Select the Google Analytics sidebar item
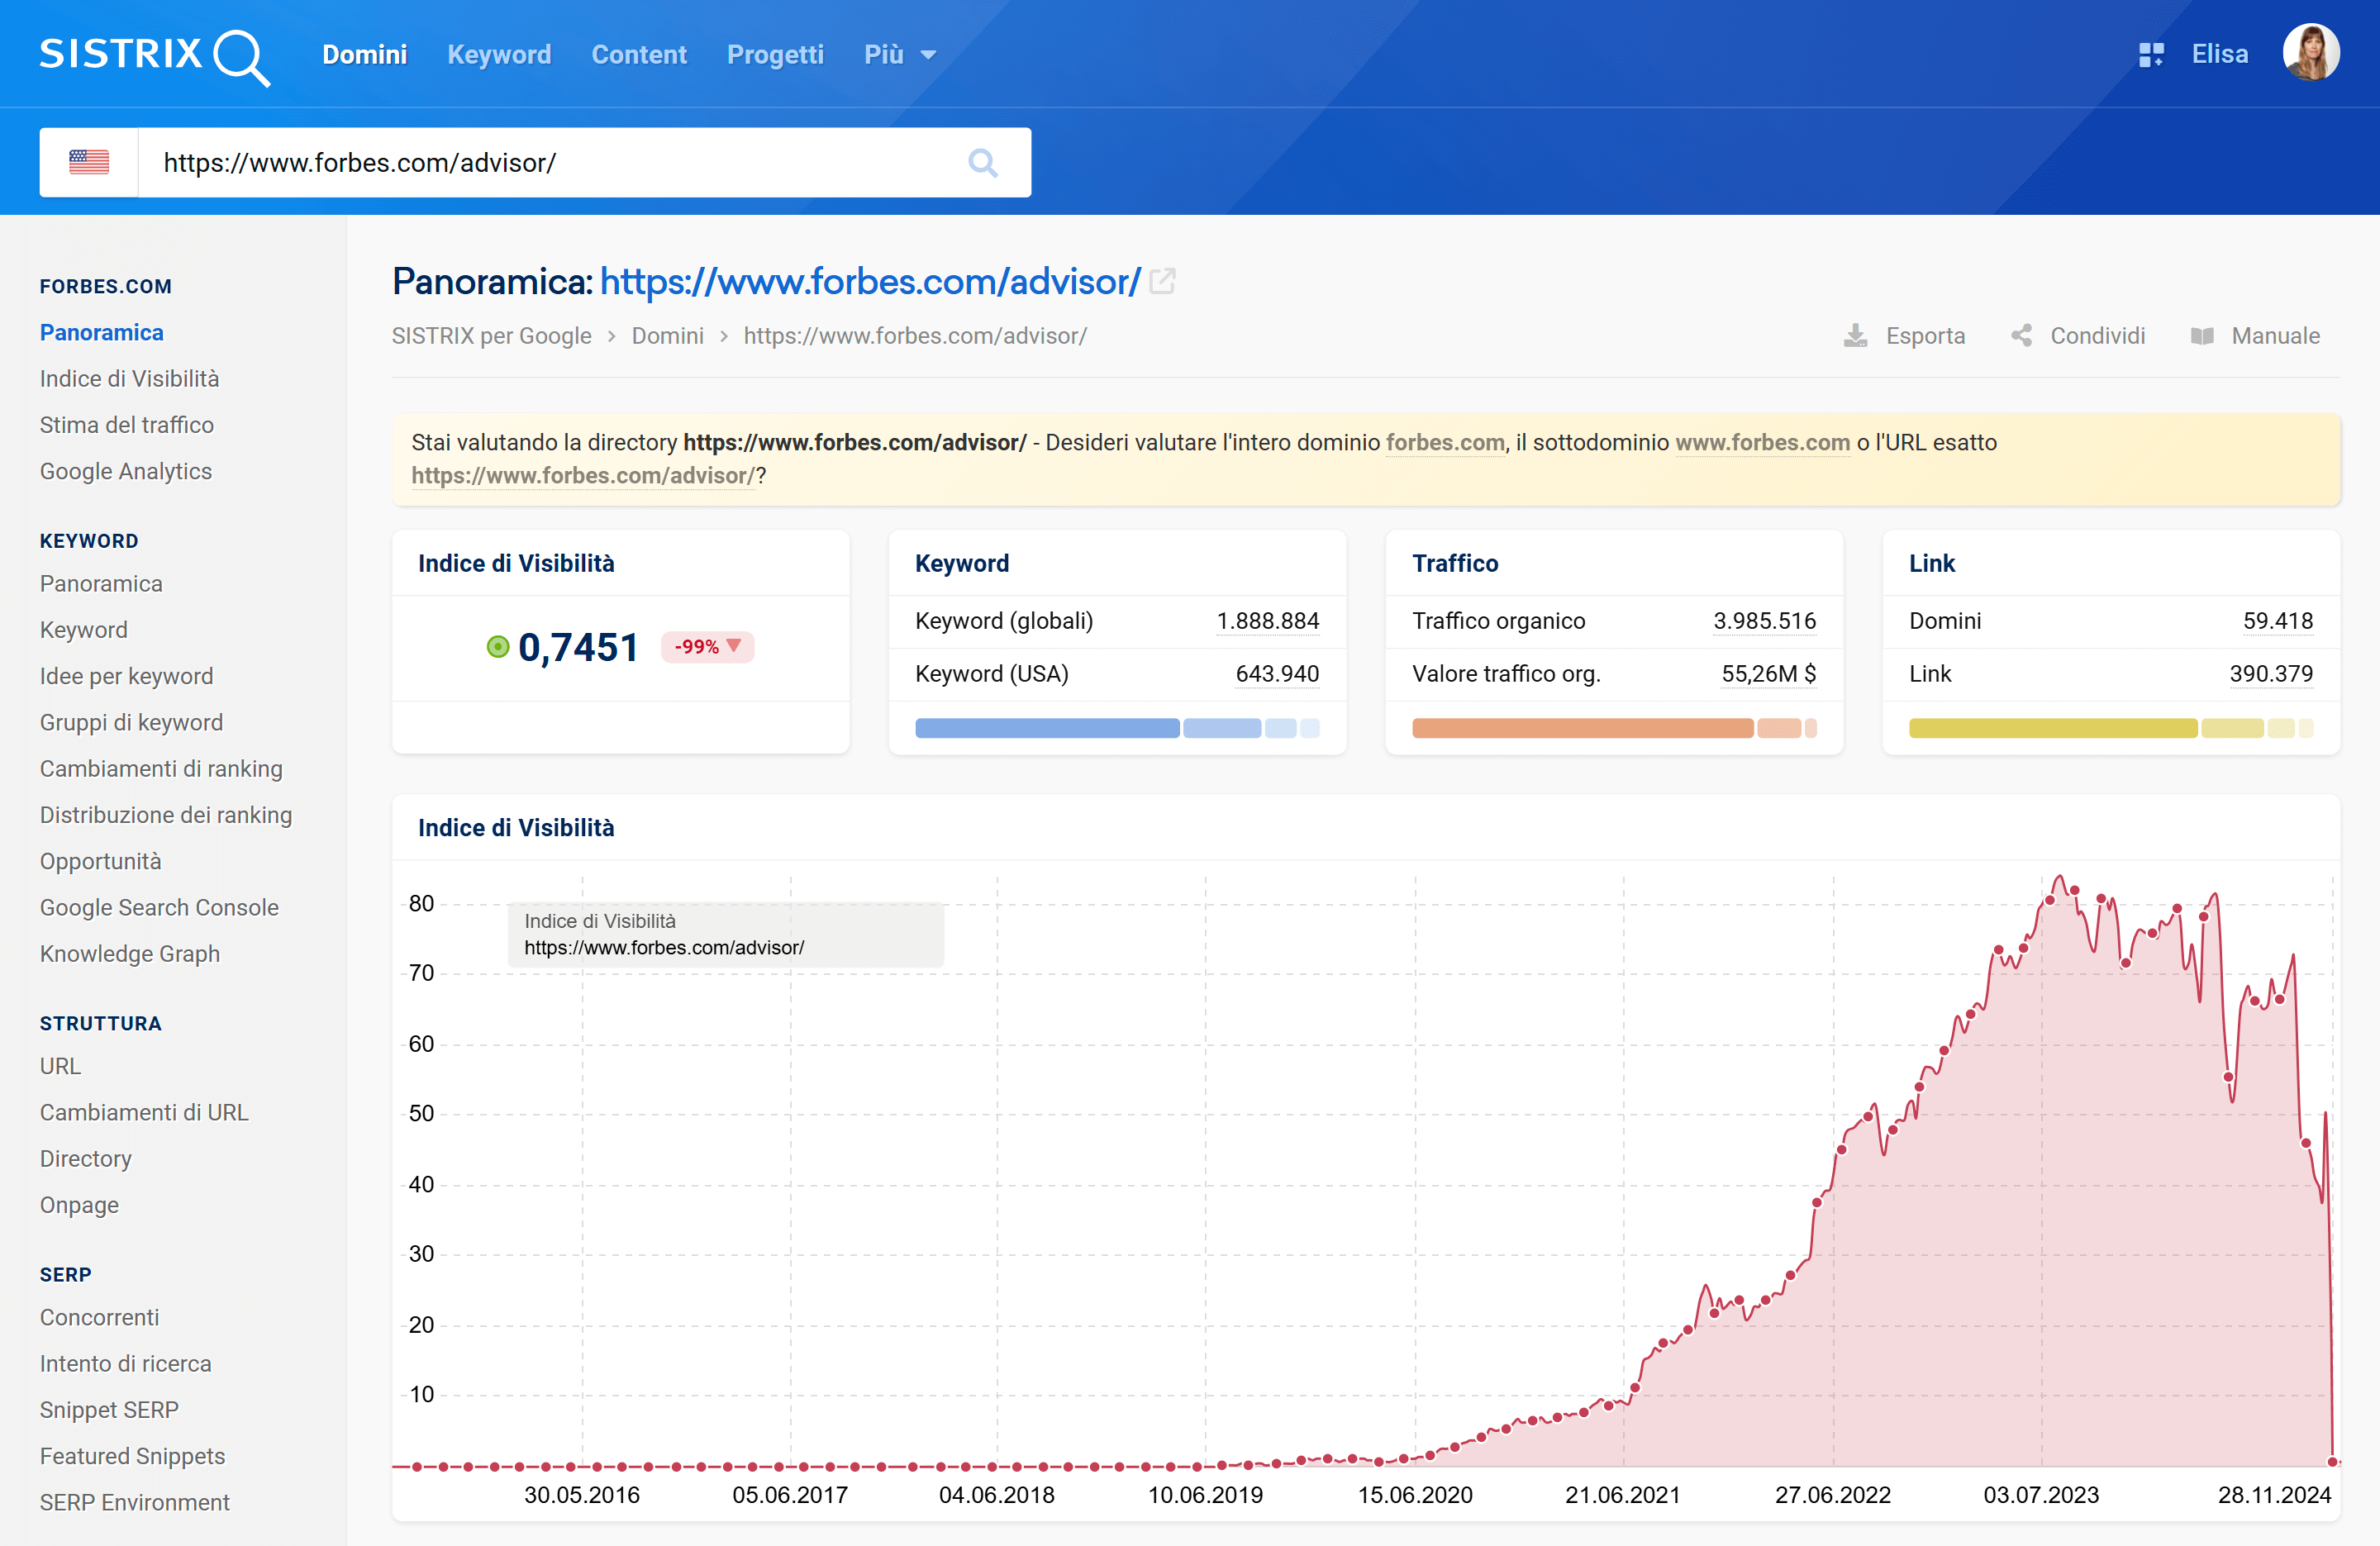The width and height of the screenshot is (2380, 1546). [x=126, y=470]
